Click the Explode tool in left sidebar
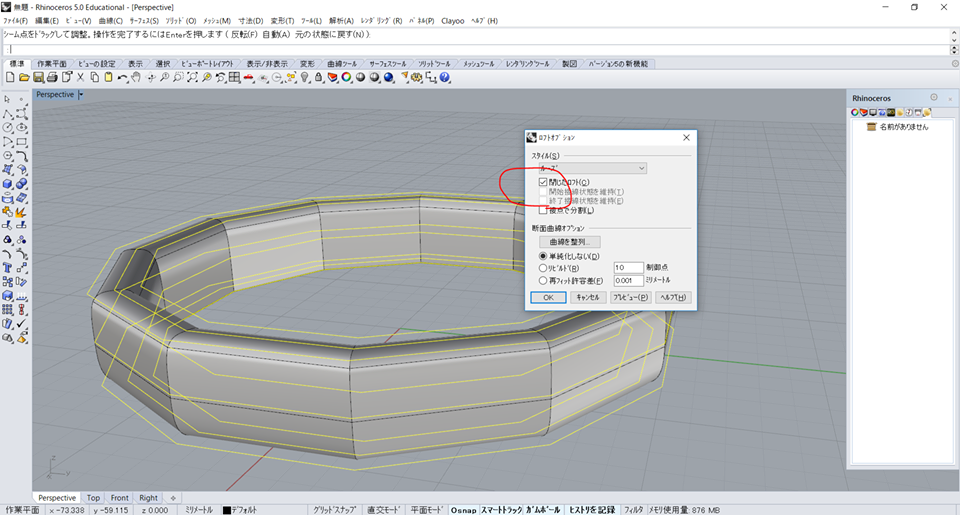The height and width of the screenshot is (515, 960). (x=21, y=212)
